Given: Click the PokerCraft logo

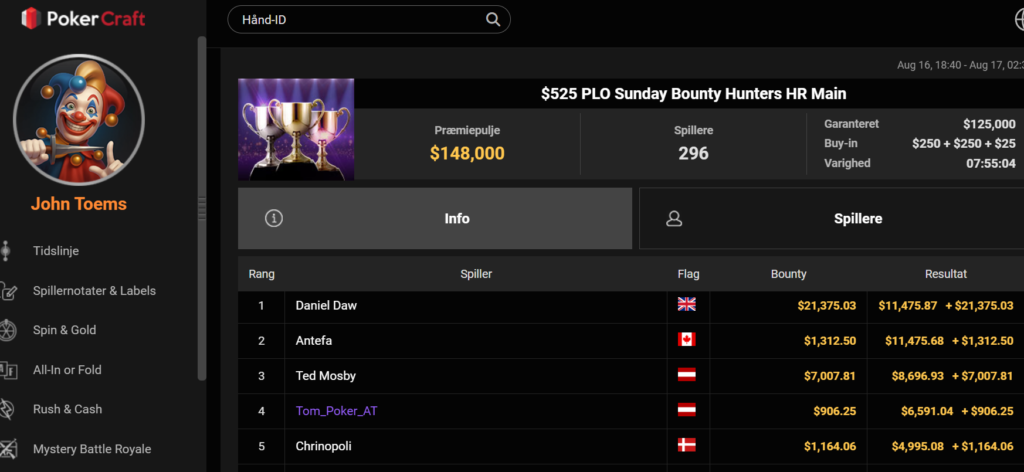Looking at the screenshot, I should [x=83, y=18].
